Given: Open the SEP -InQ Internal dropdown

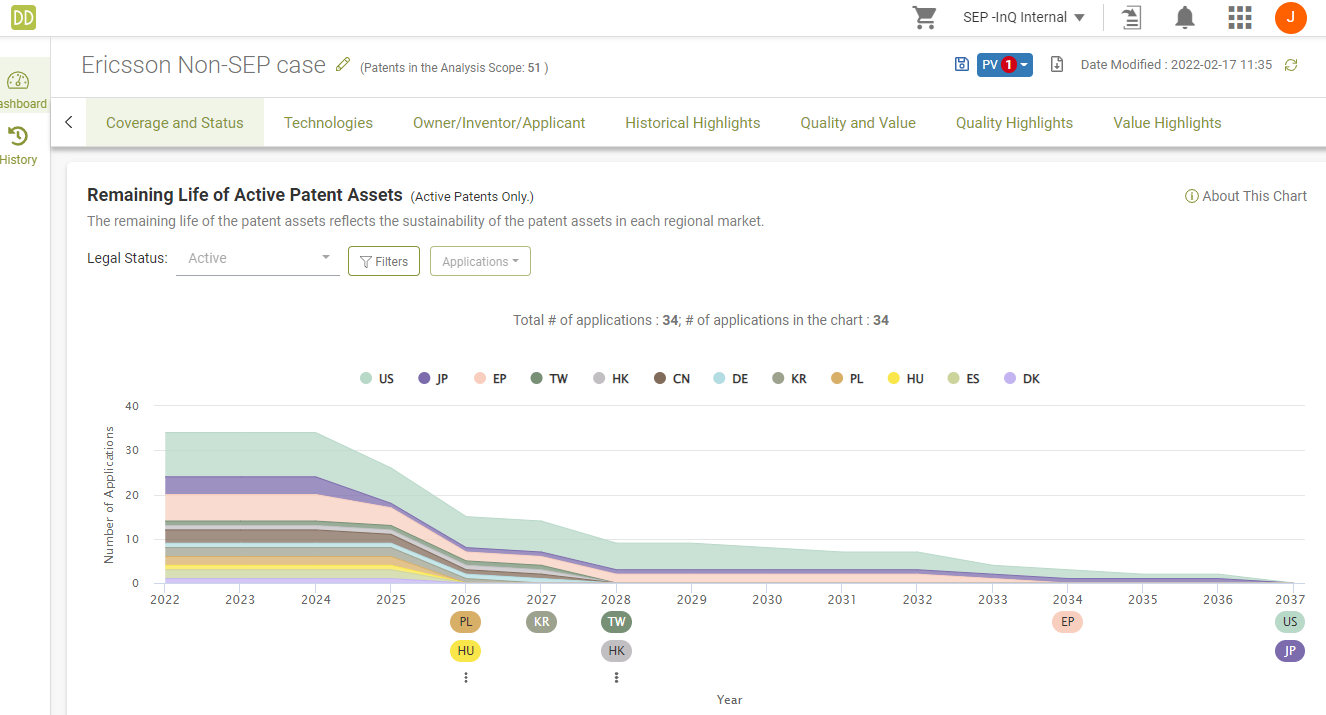Looking at the screenshot, I should (x=1022, y=17).
